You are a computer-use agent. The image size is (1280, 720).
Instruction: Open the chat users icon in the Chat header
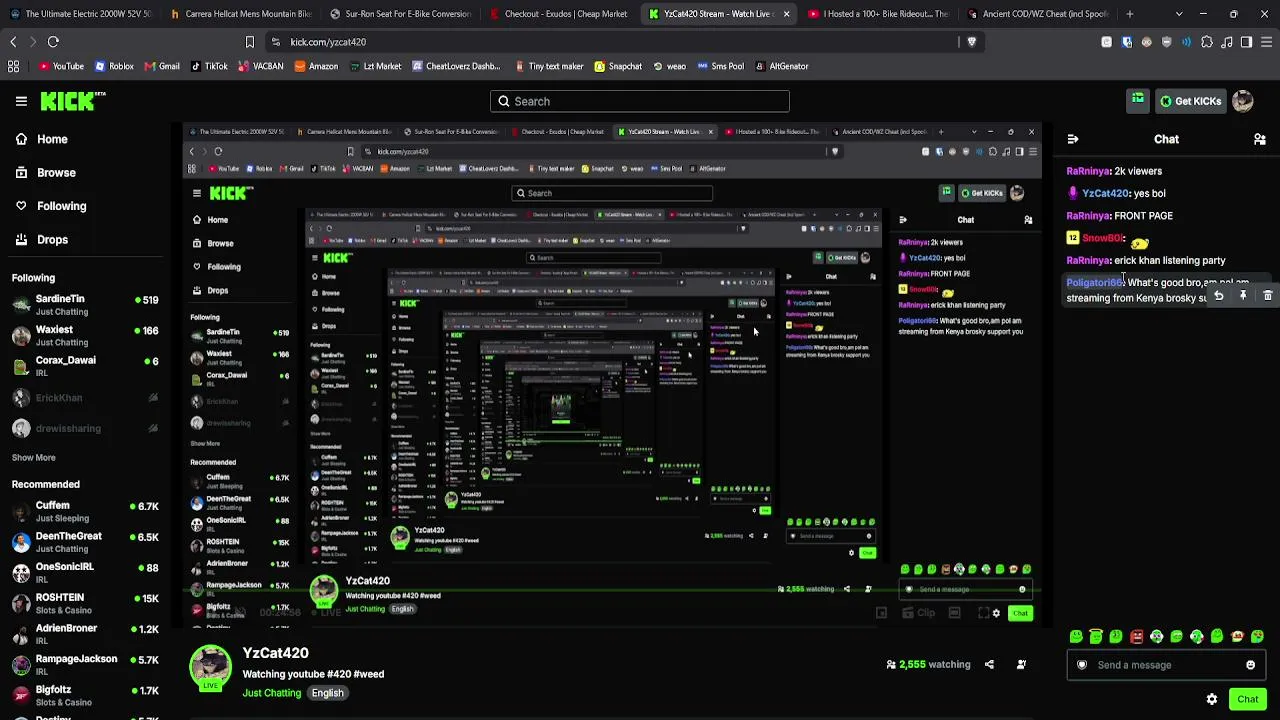click(1259, 139)
